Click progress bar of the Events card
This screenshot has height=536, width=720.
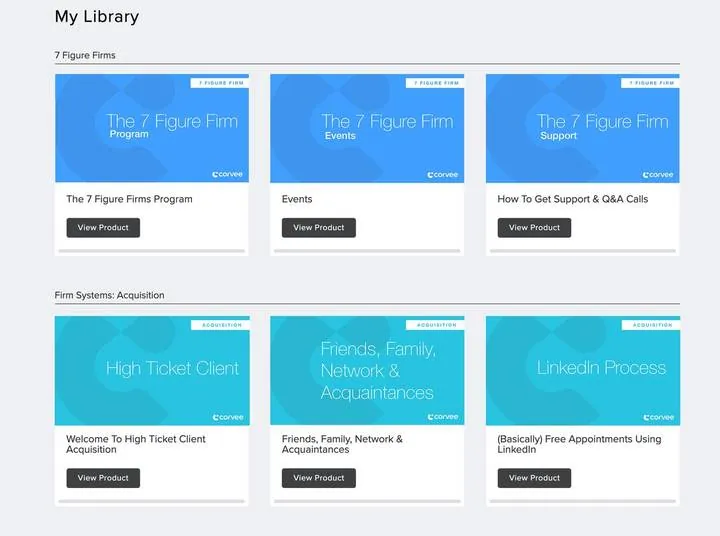coord(367,251)
